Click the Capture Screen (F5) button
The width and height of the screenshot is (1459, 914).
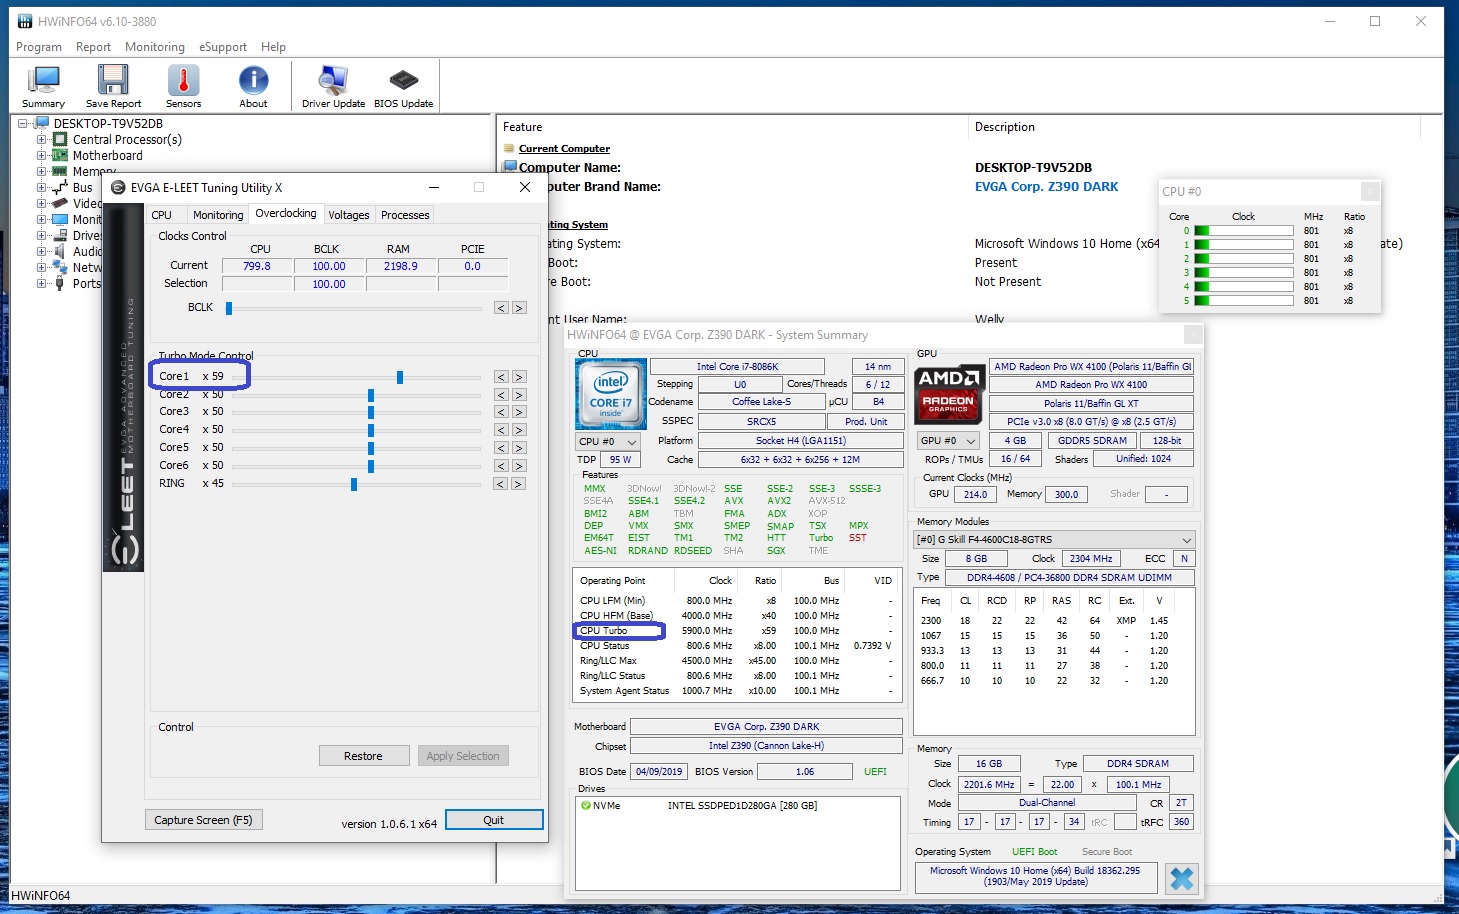pyautogui.click(x=203, y=820)
